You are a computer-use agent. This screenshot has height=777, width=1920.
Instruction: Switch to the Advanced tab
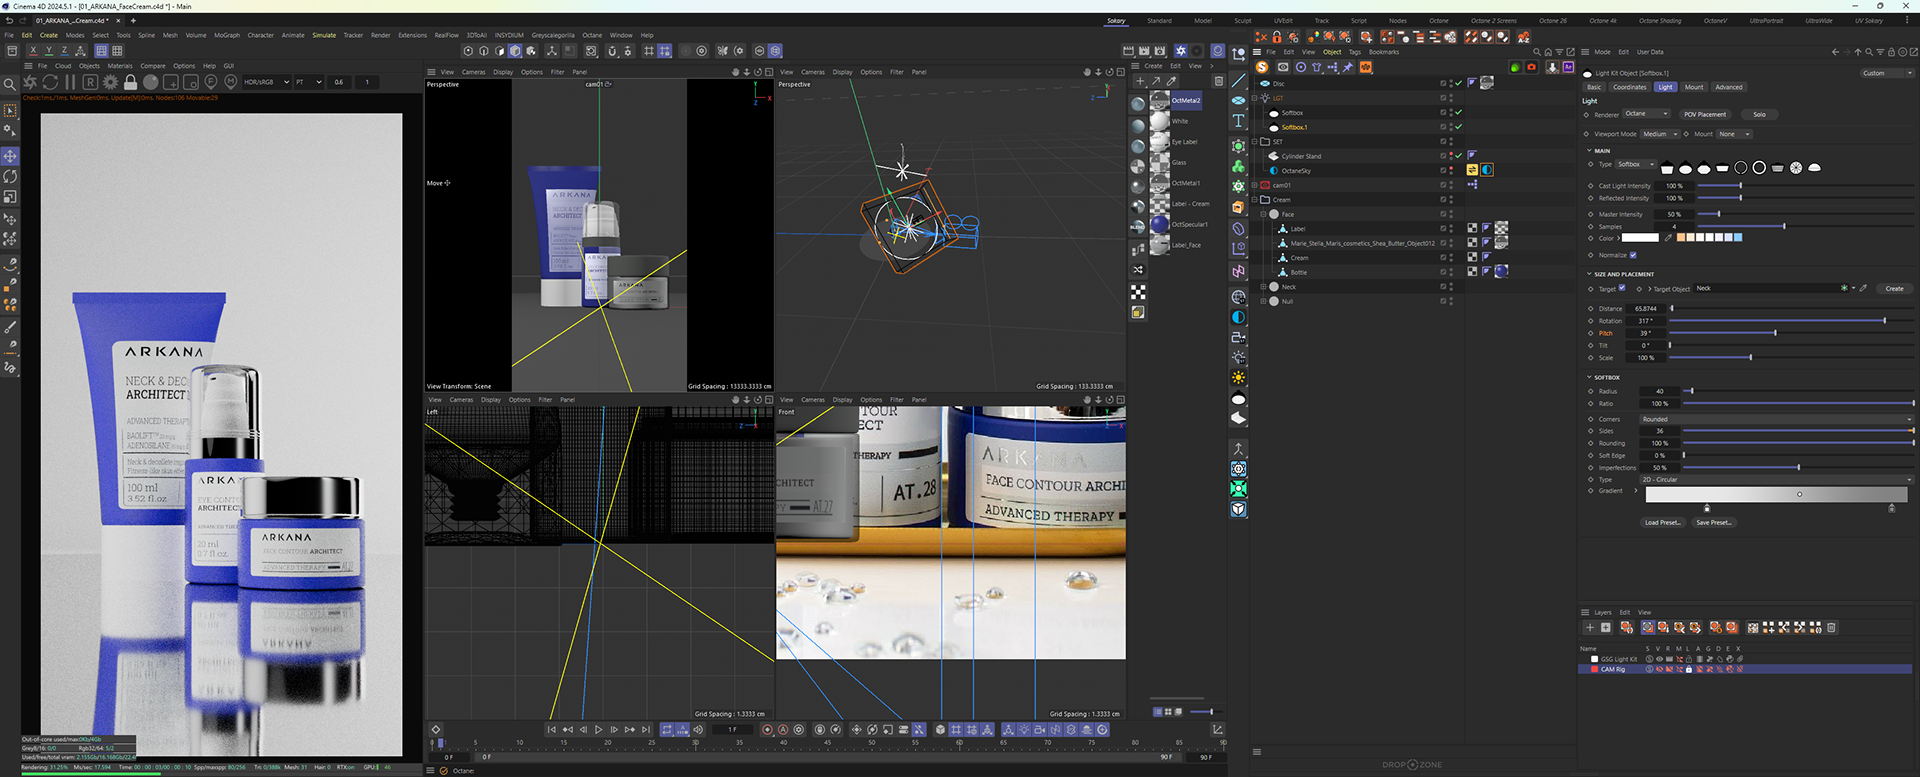1728,87
